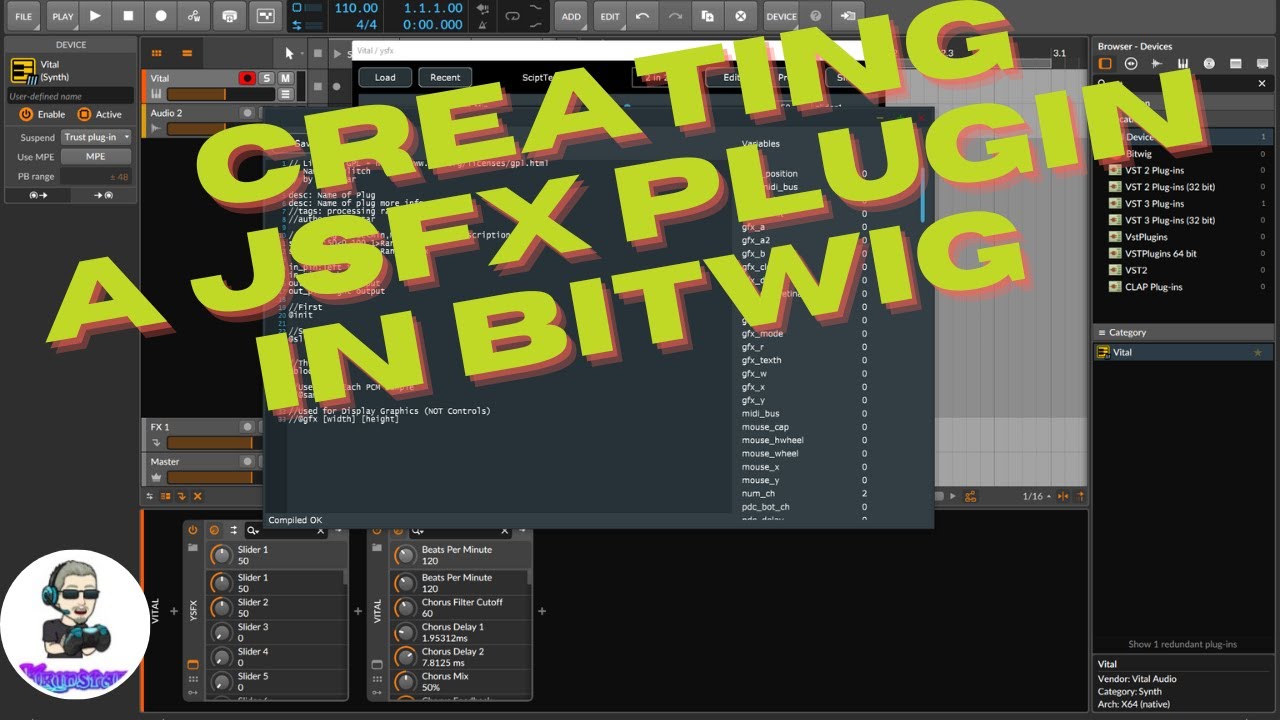Image resolution: width=1280 pixels, height=720 pixels.
Task: Add device between YSFX and Vital
Action: tap(358, 611)
